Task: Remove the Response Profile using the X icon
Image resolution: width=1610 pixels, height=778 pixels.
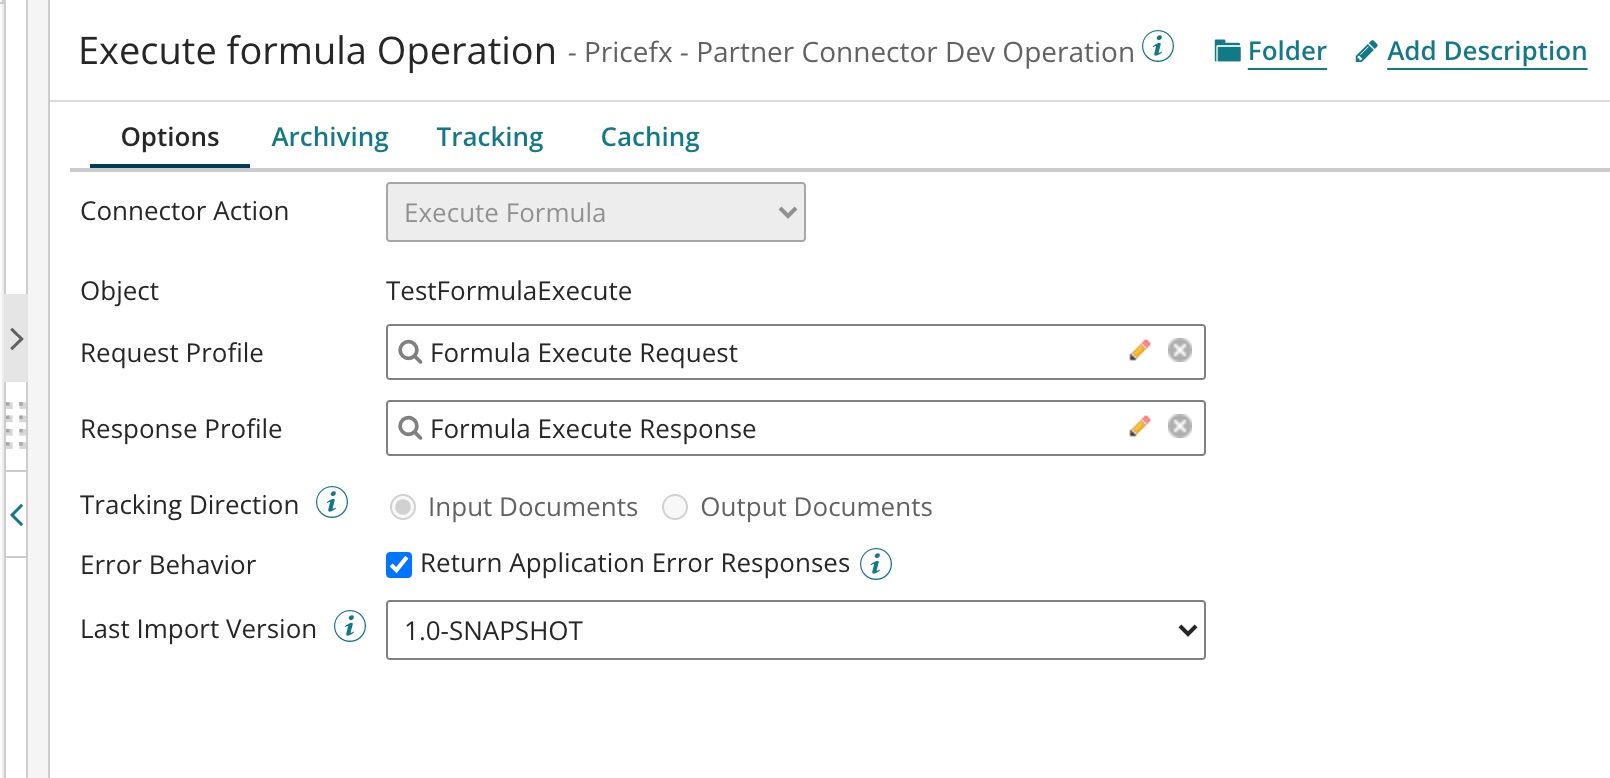Action: pyautogui.click(x=1180, y=427)
